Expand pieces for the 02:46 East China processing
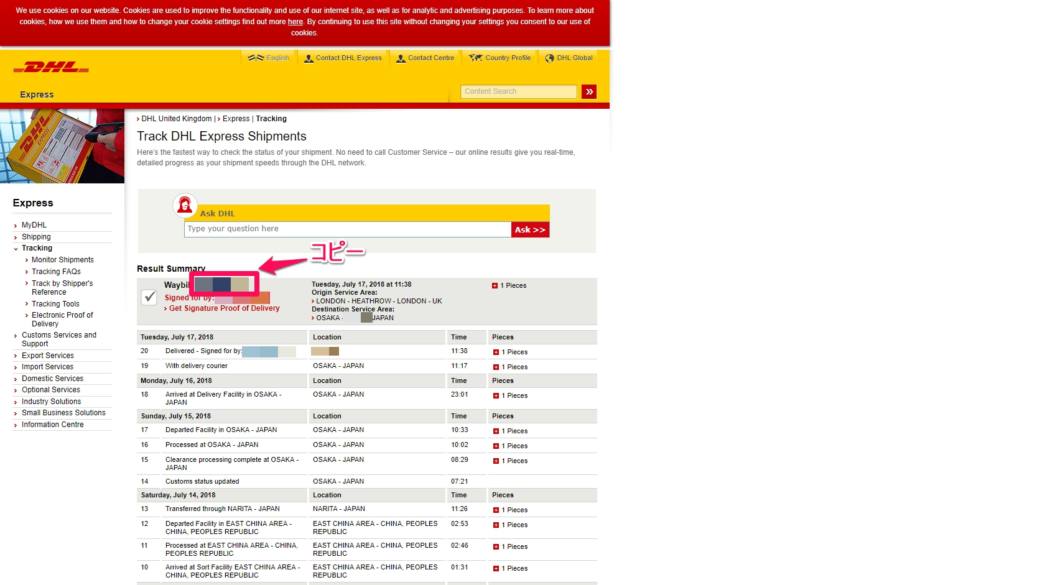Viewport: 1060px width, 585px height. (496, 546)
